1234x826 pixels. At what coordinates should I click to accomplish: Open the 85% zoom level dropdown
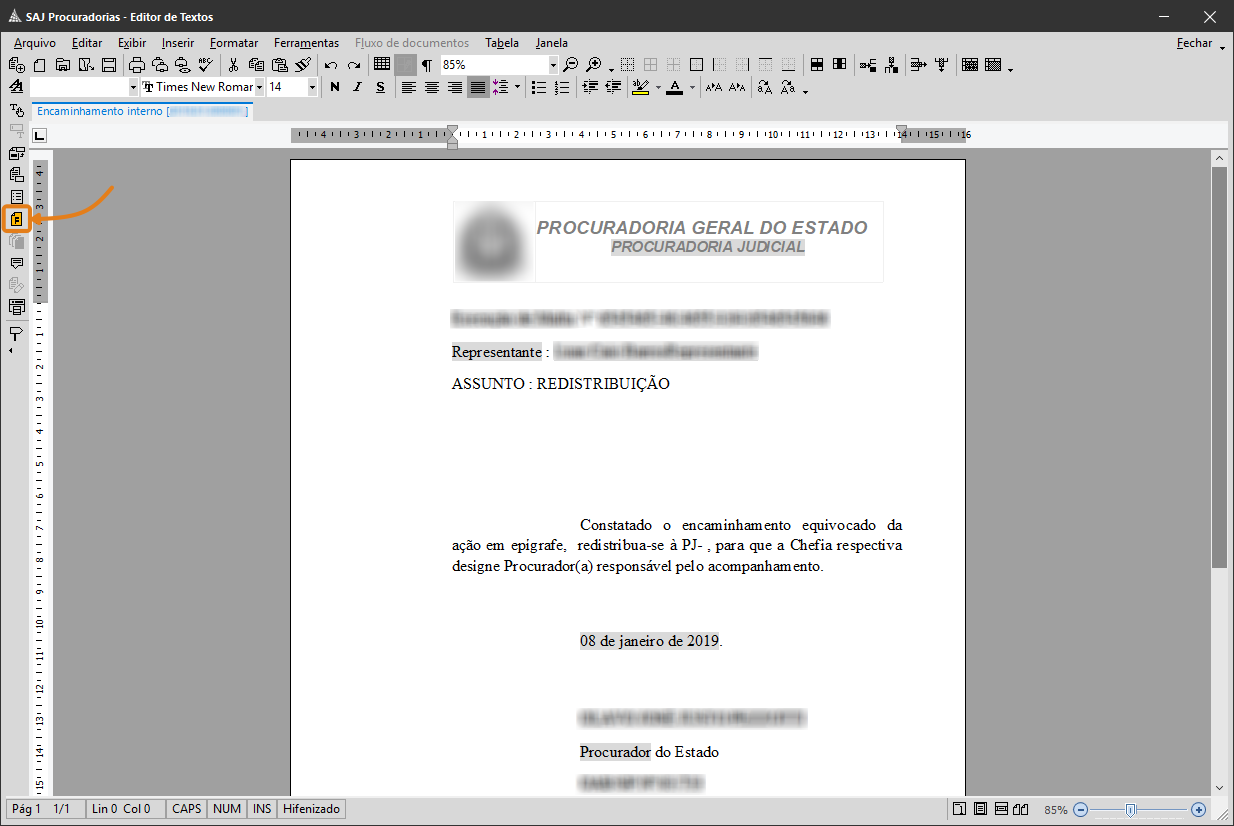pyautogui.click(x=552, y=65)
